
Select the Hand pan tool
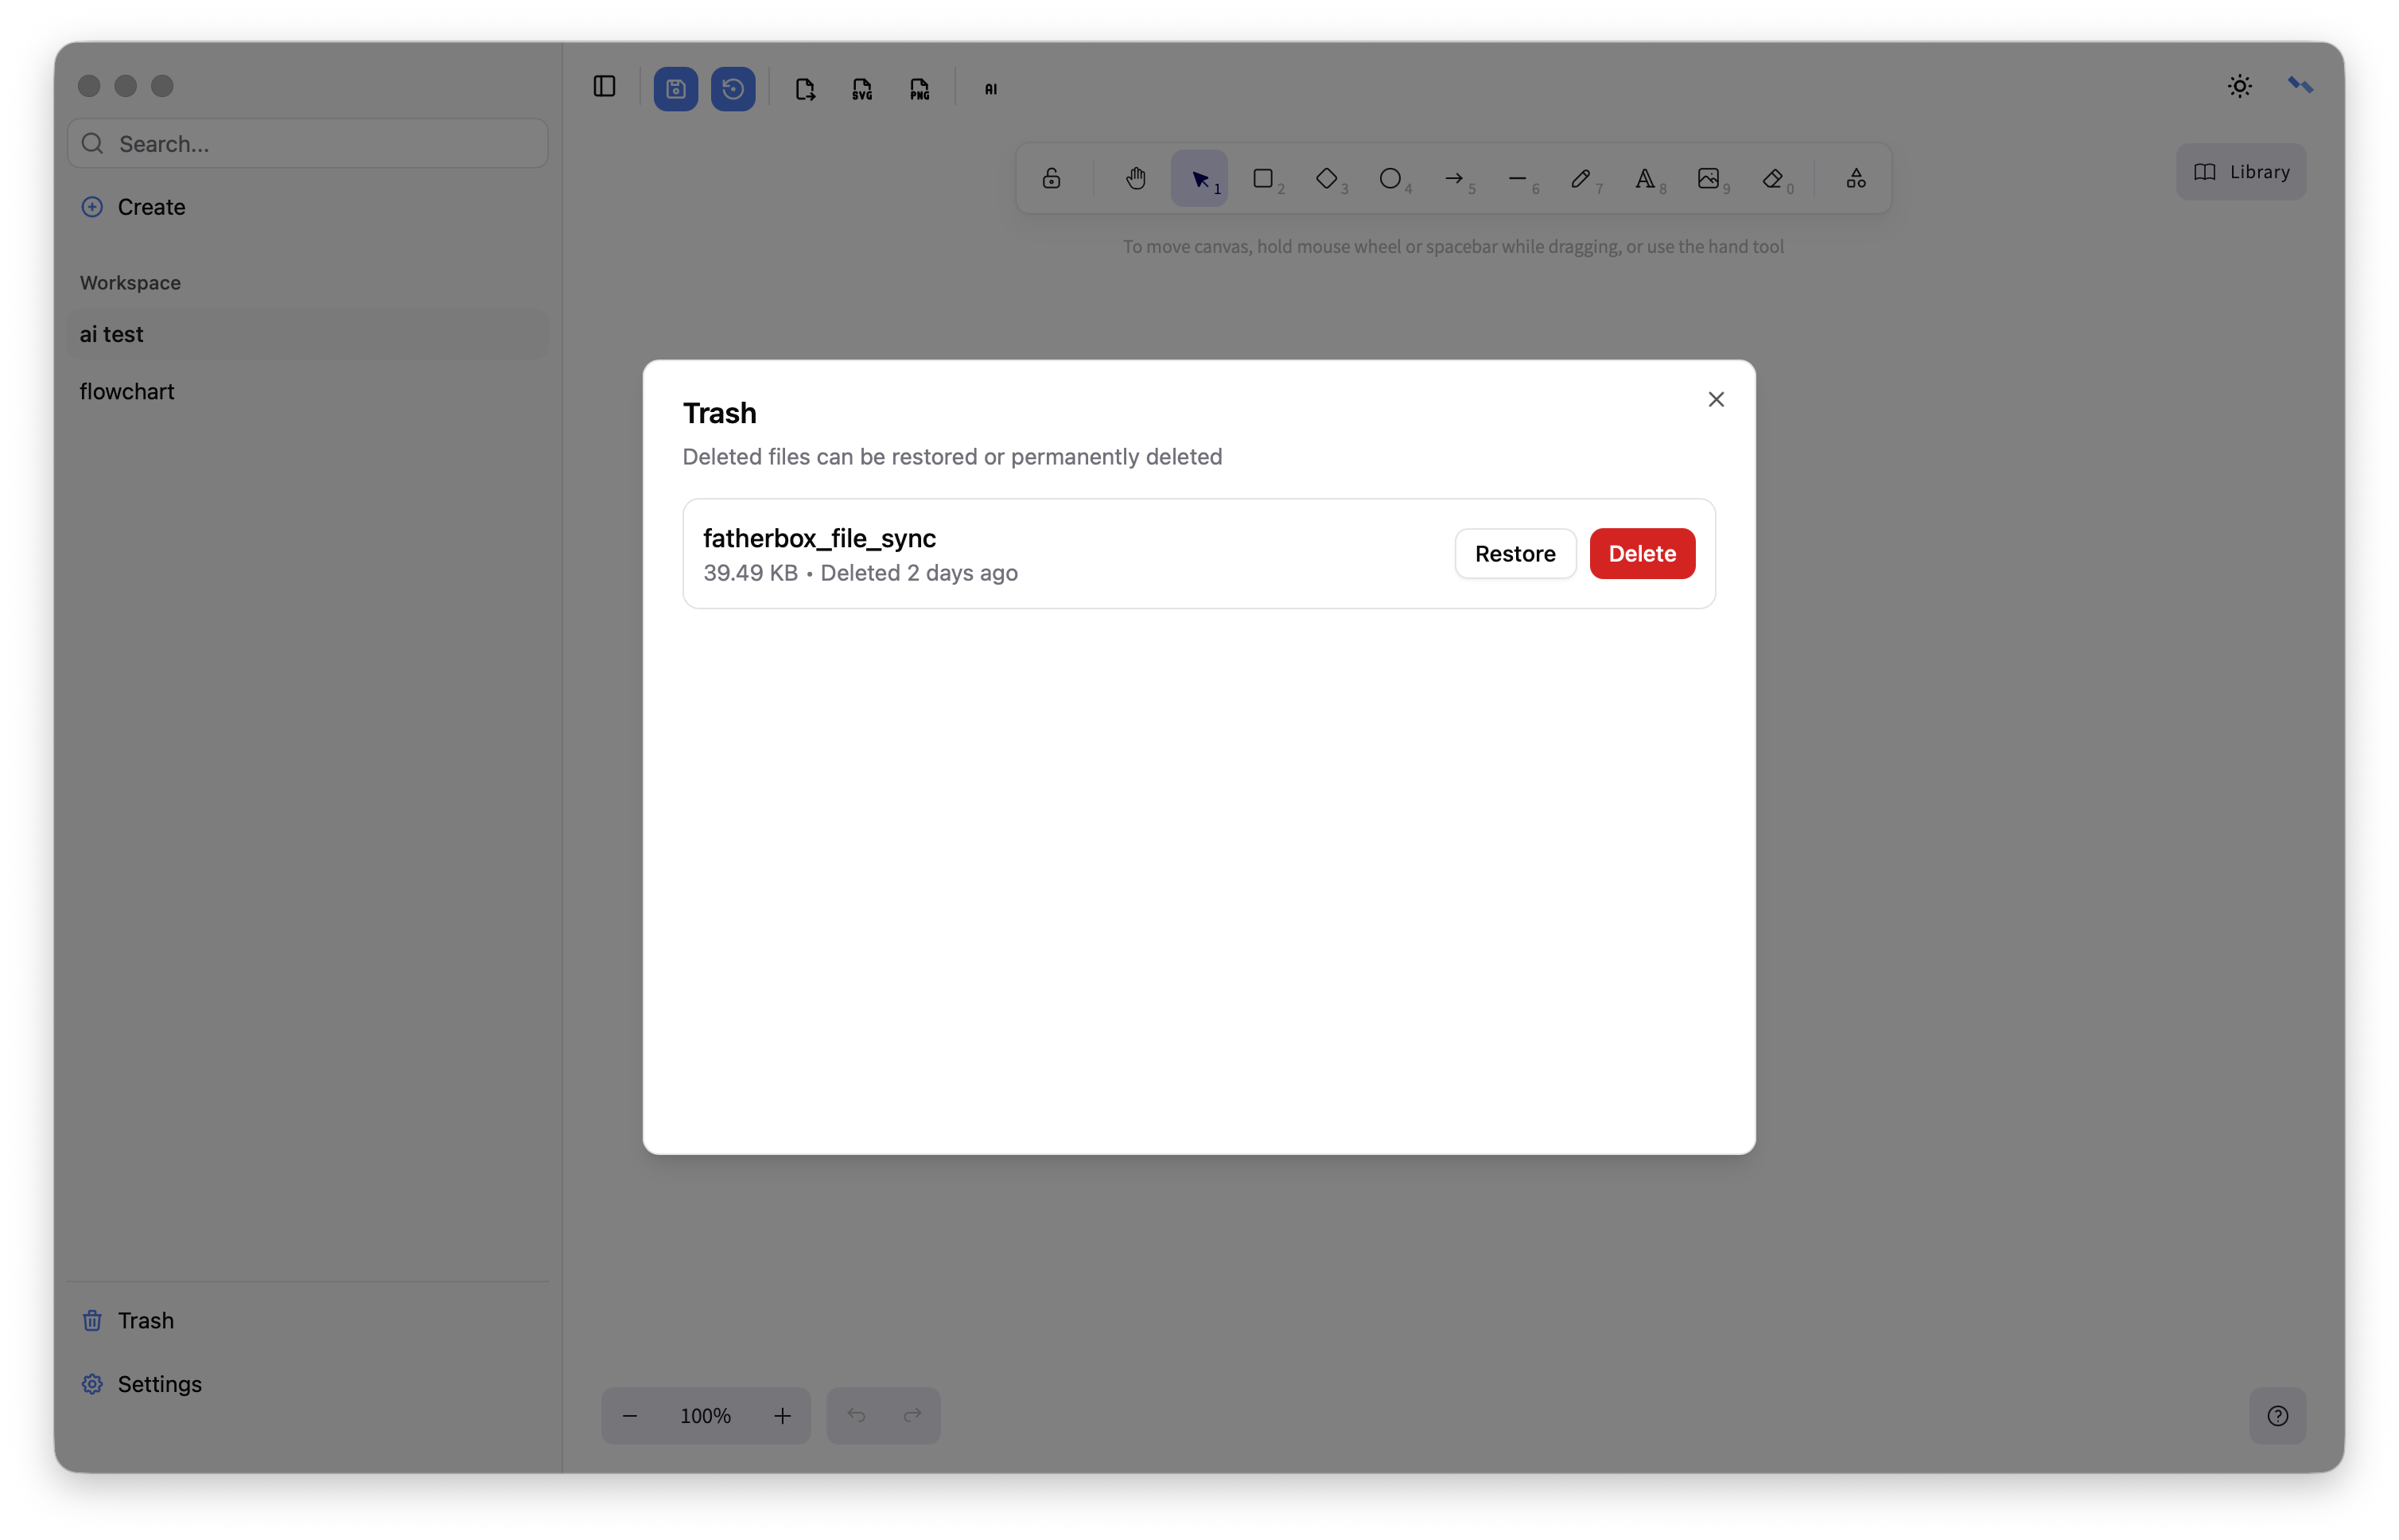coord(1136,179)
